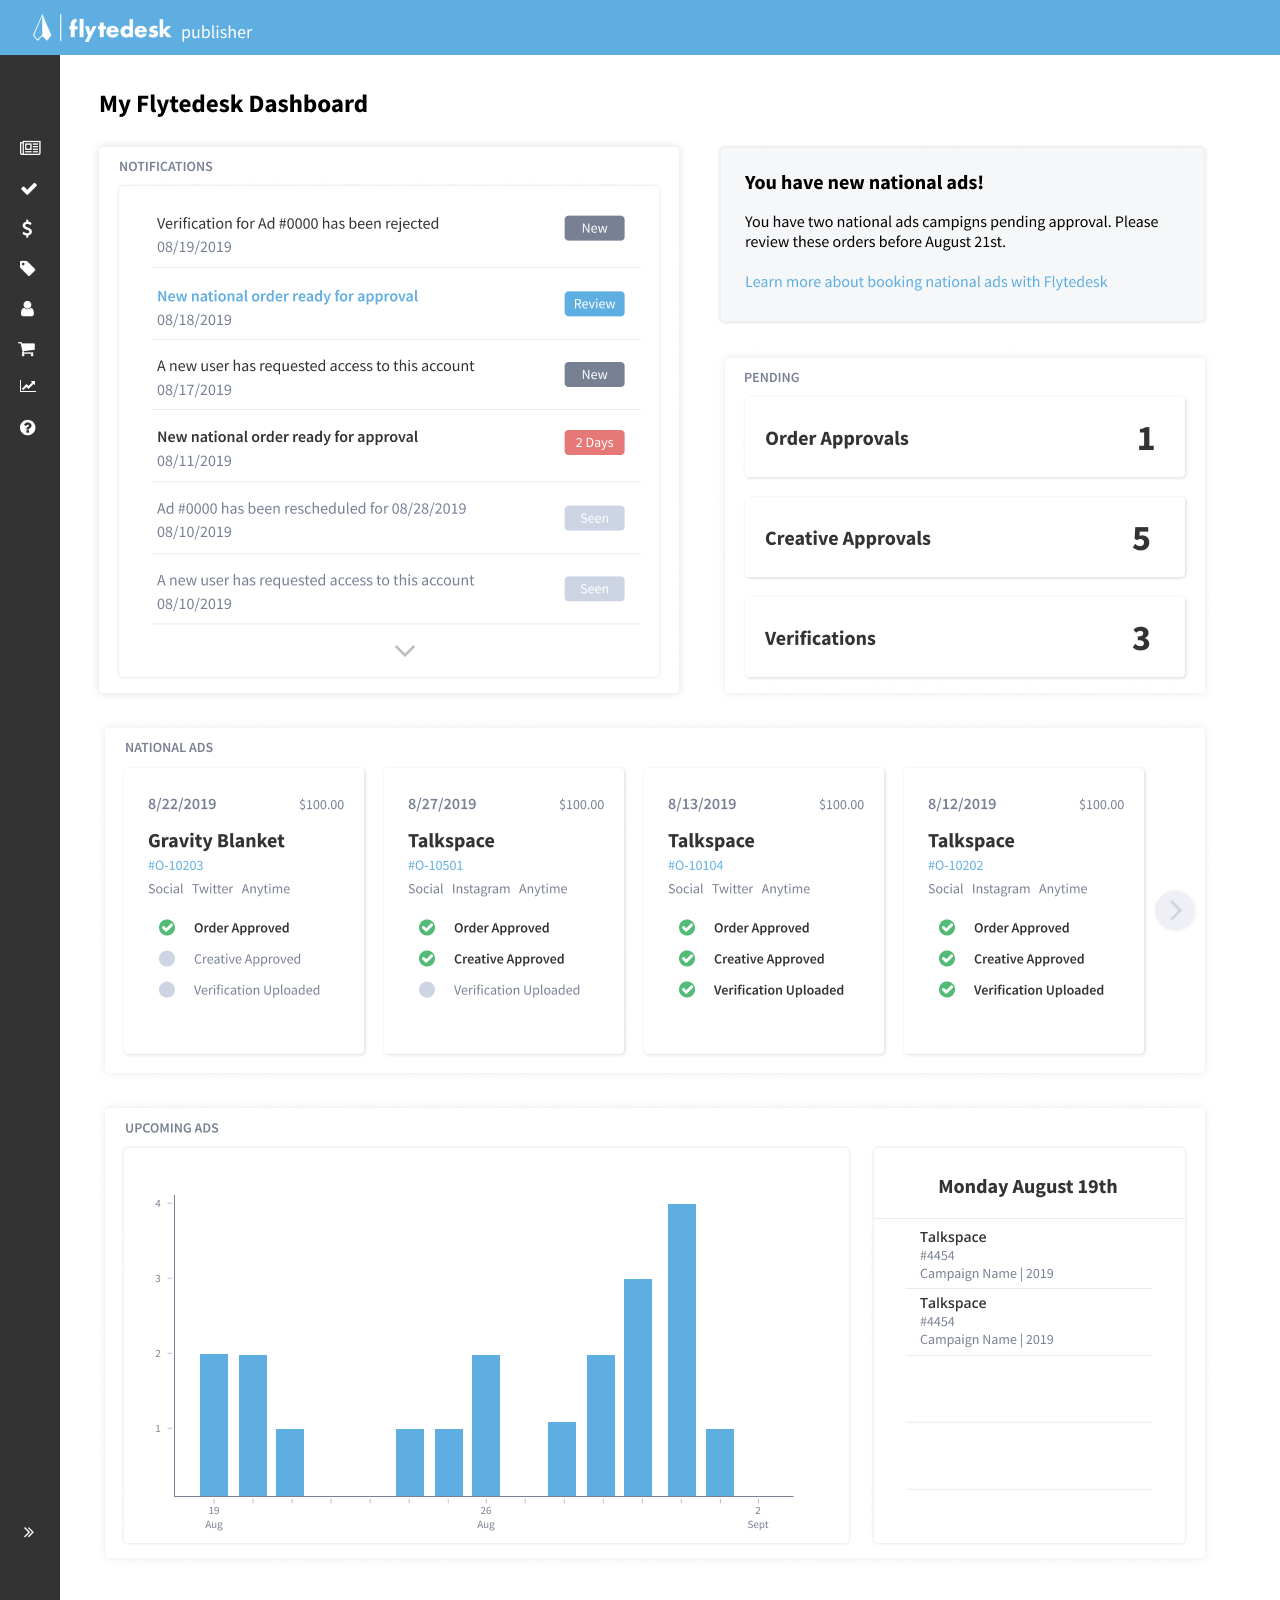Open the dollar sign billing icon
Image resolution: width=1280 pixels, height=1600 pixels.
click(27, 229)
